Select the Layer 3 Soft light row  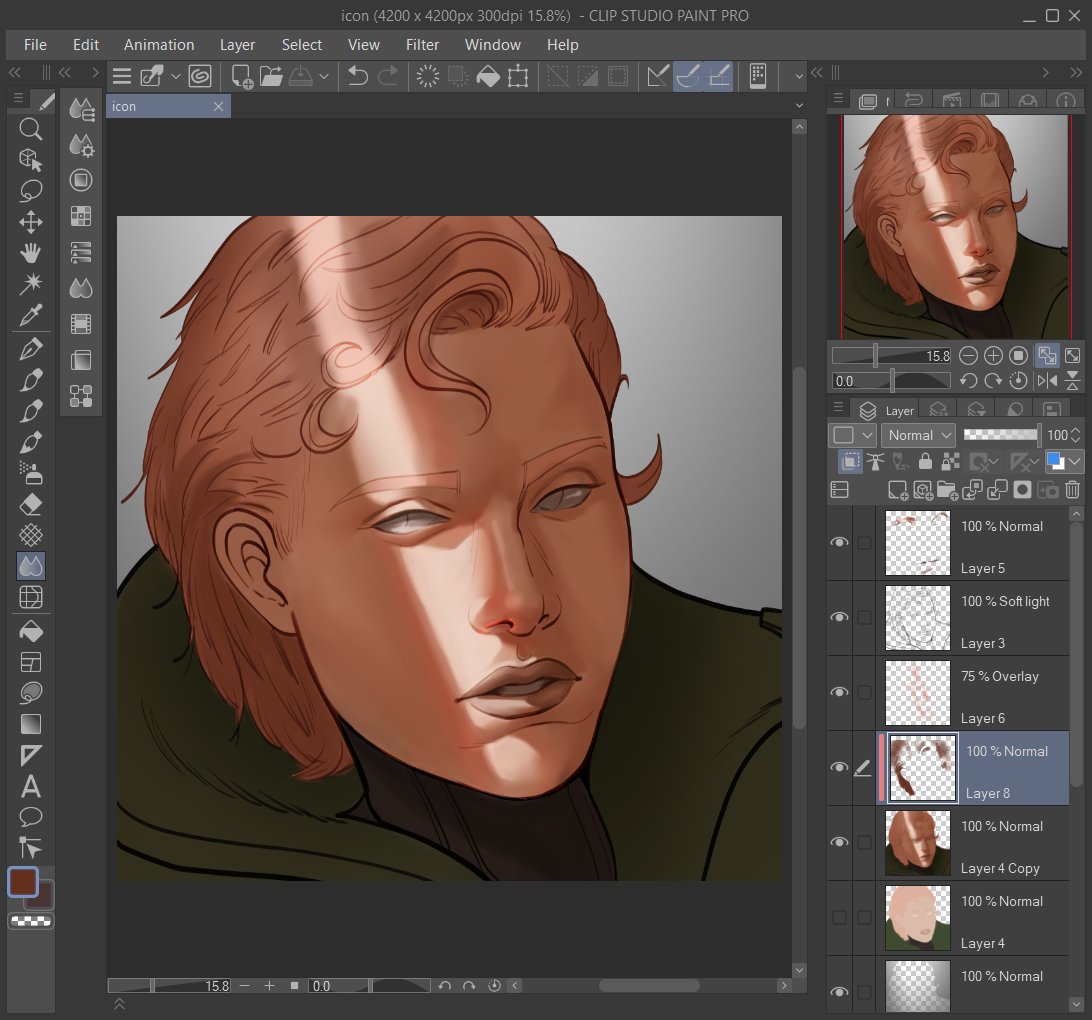pyautogui.click(x=973, y=618)
